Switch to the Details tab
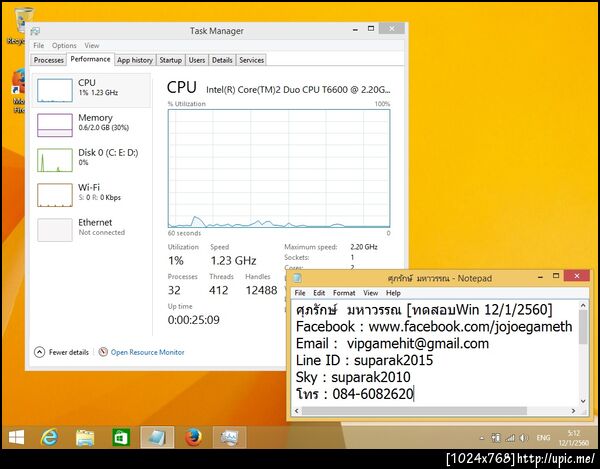 point(222,60)
